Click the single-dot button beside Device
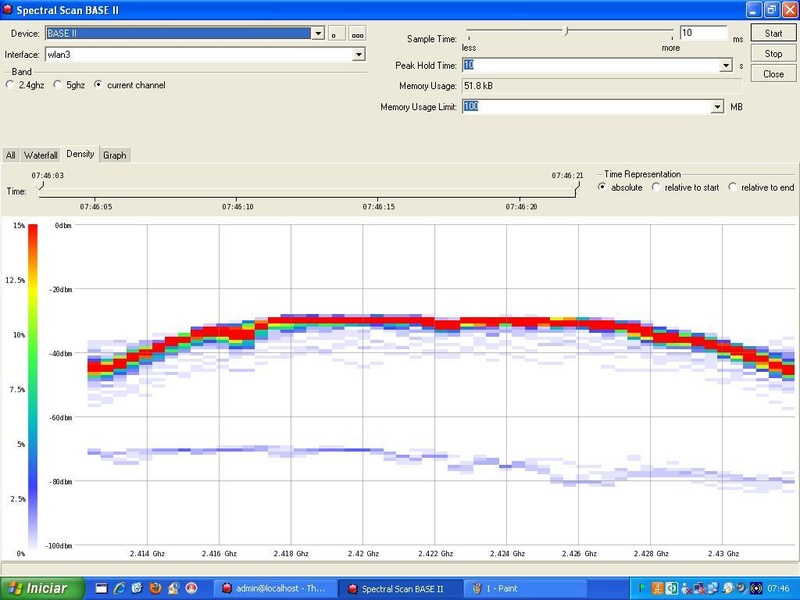Image resolution: width=800 pixels, height=600 pixels. [x=335, y=34]
